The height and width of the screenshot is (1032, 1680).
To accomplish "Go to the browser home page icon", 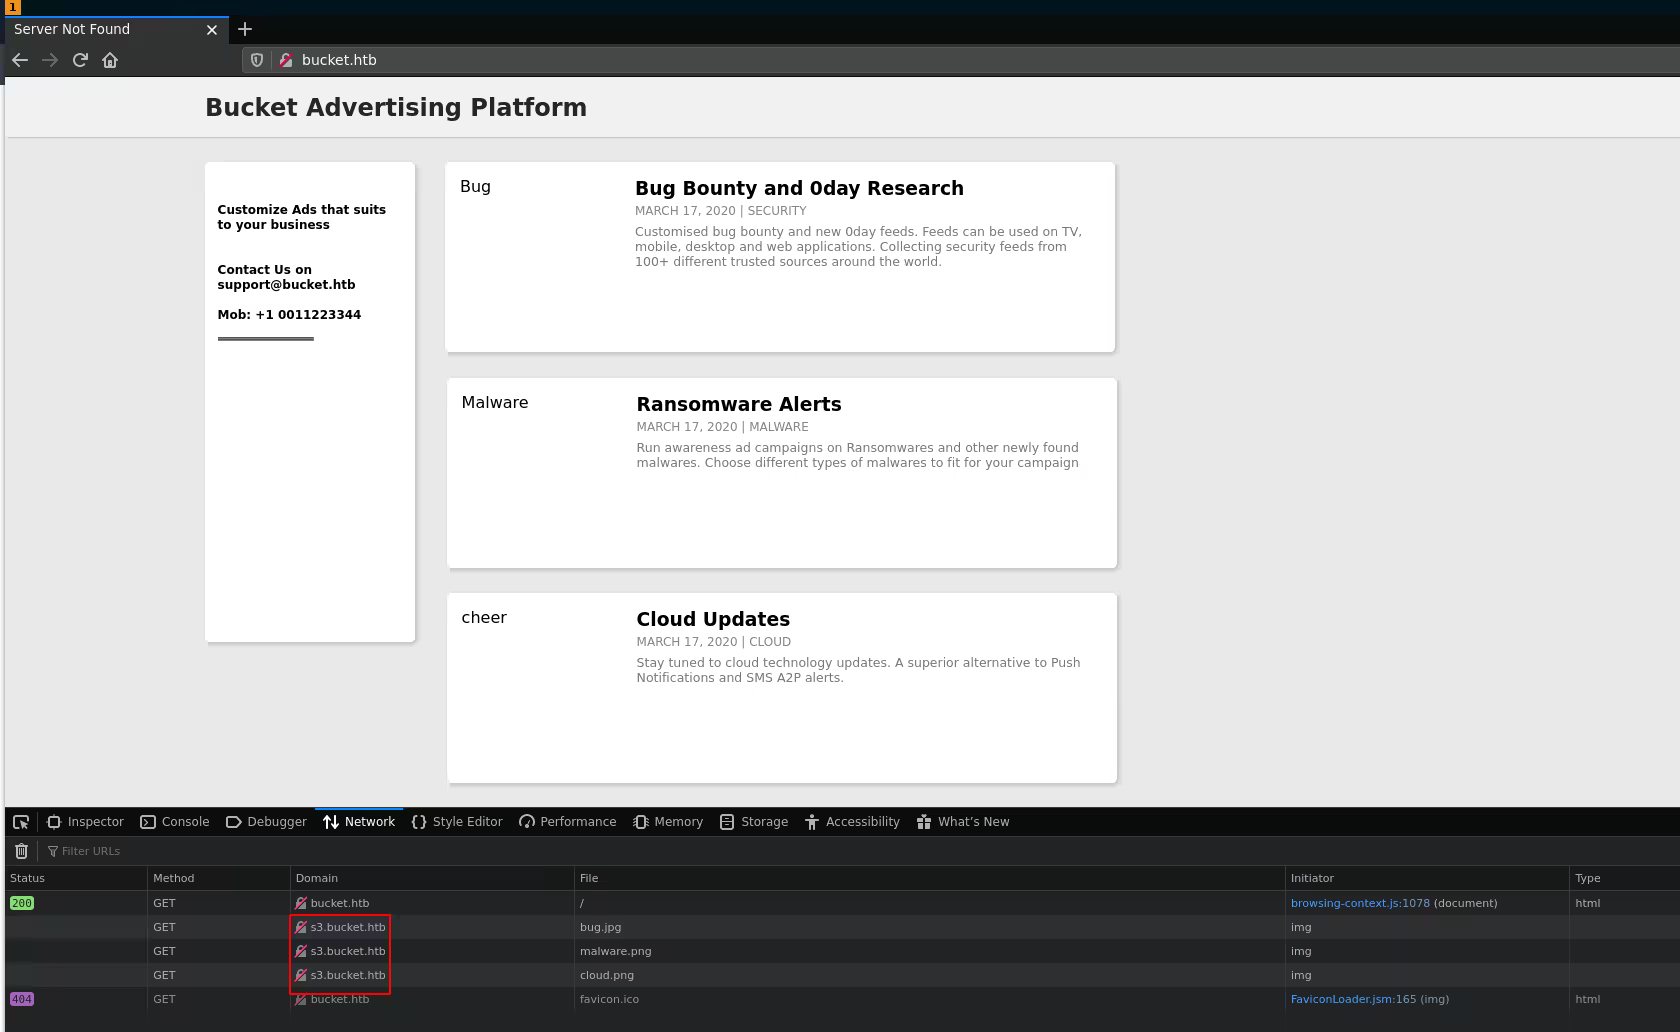I will [110, 60].
